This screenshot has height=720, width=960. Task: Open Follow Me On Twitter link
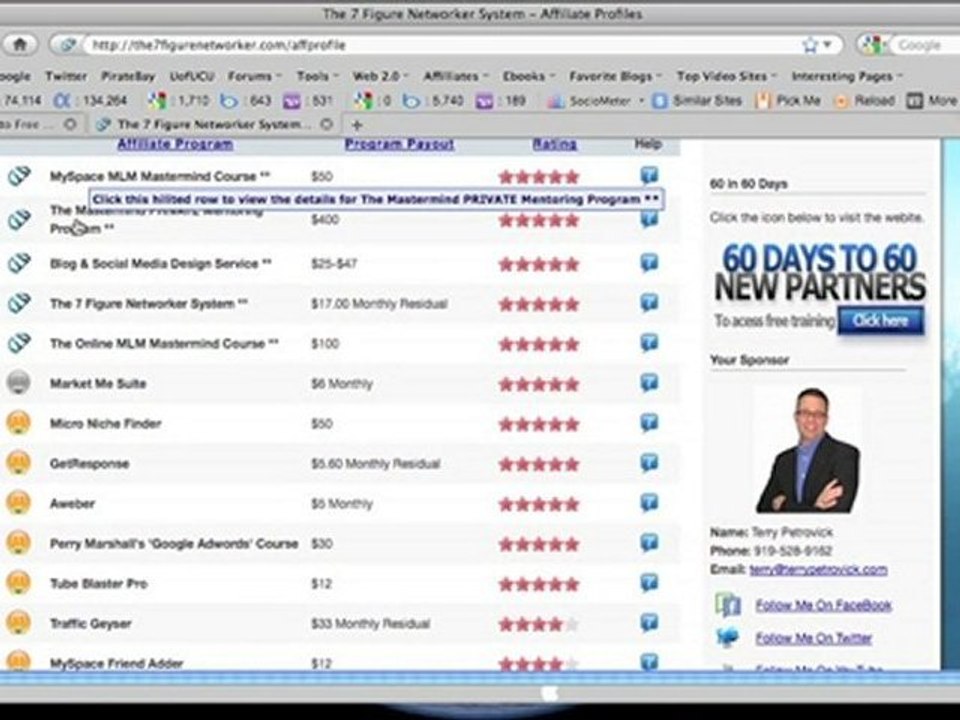click(x=814, y=638)
